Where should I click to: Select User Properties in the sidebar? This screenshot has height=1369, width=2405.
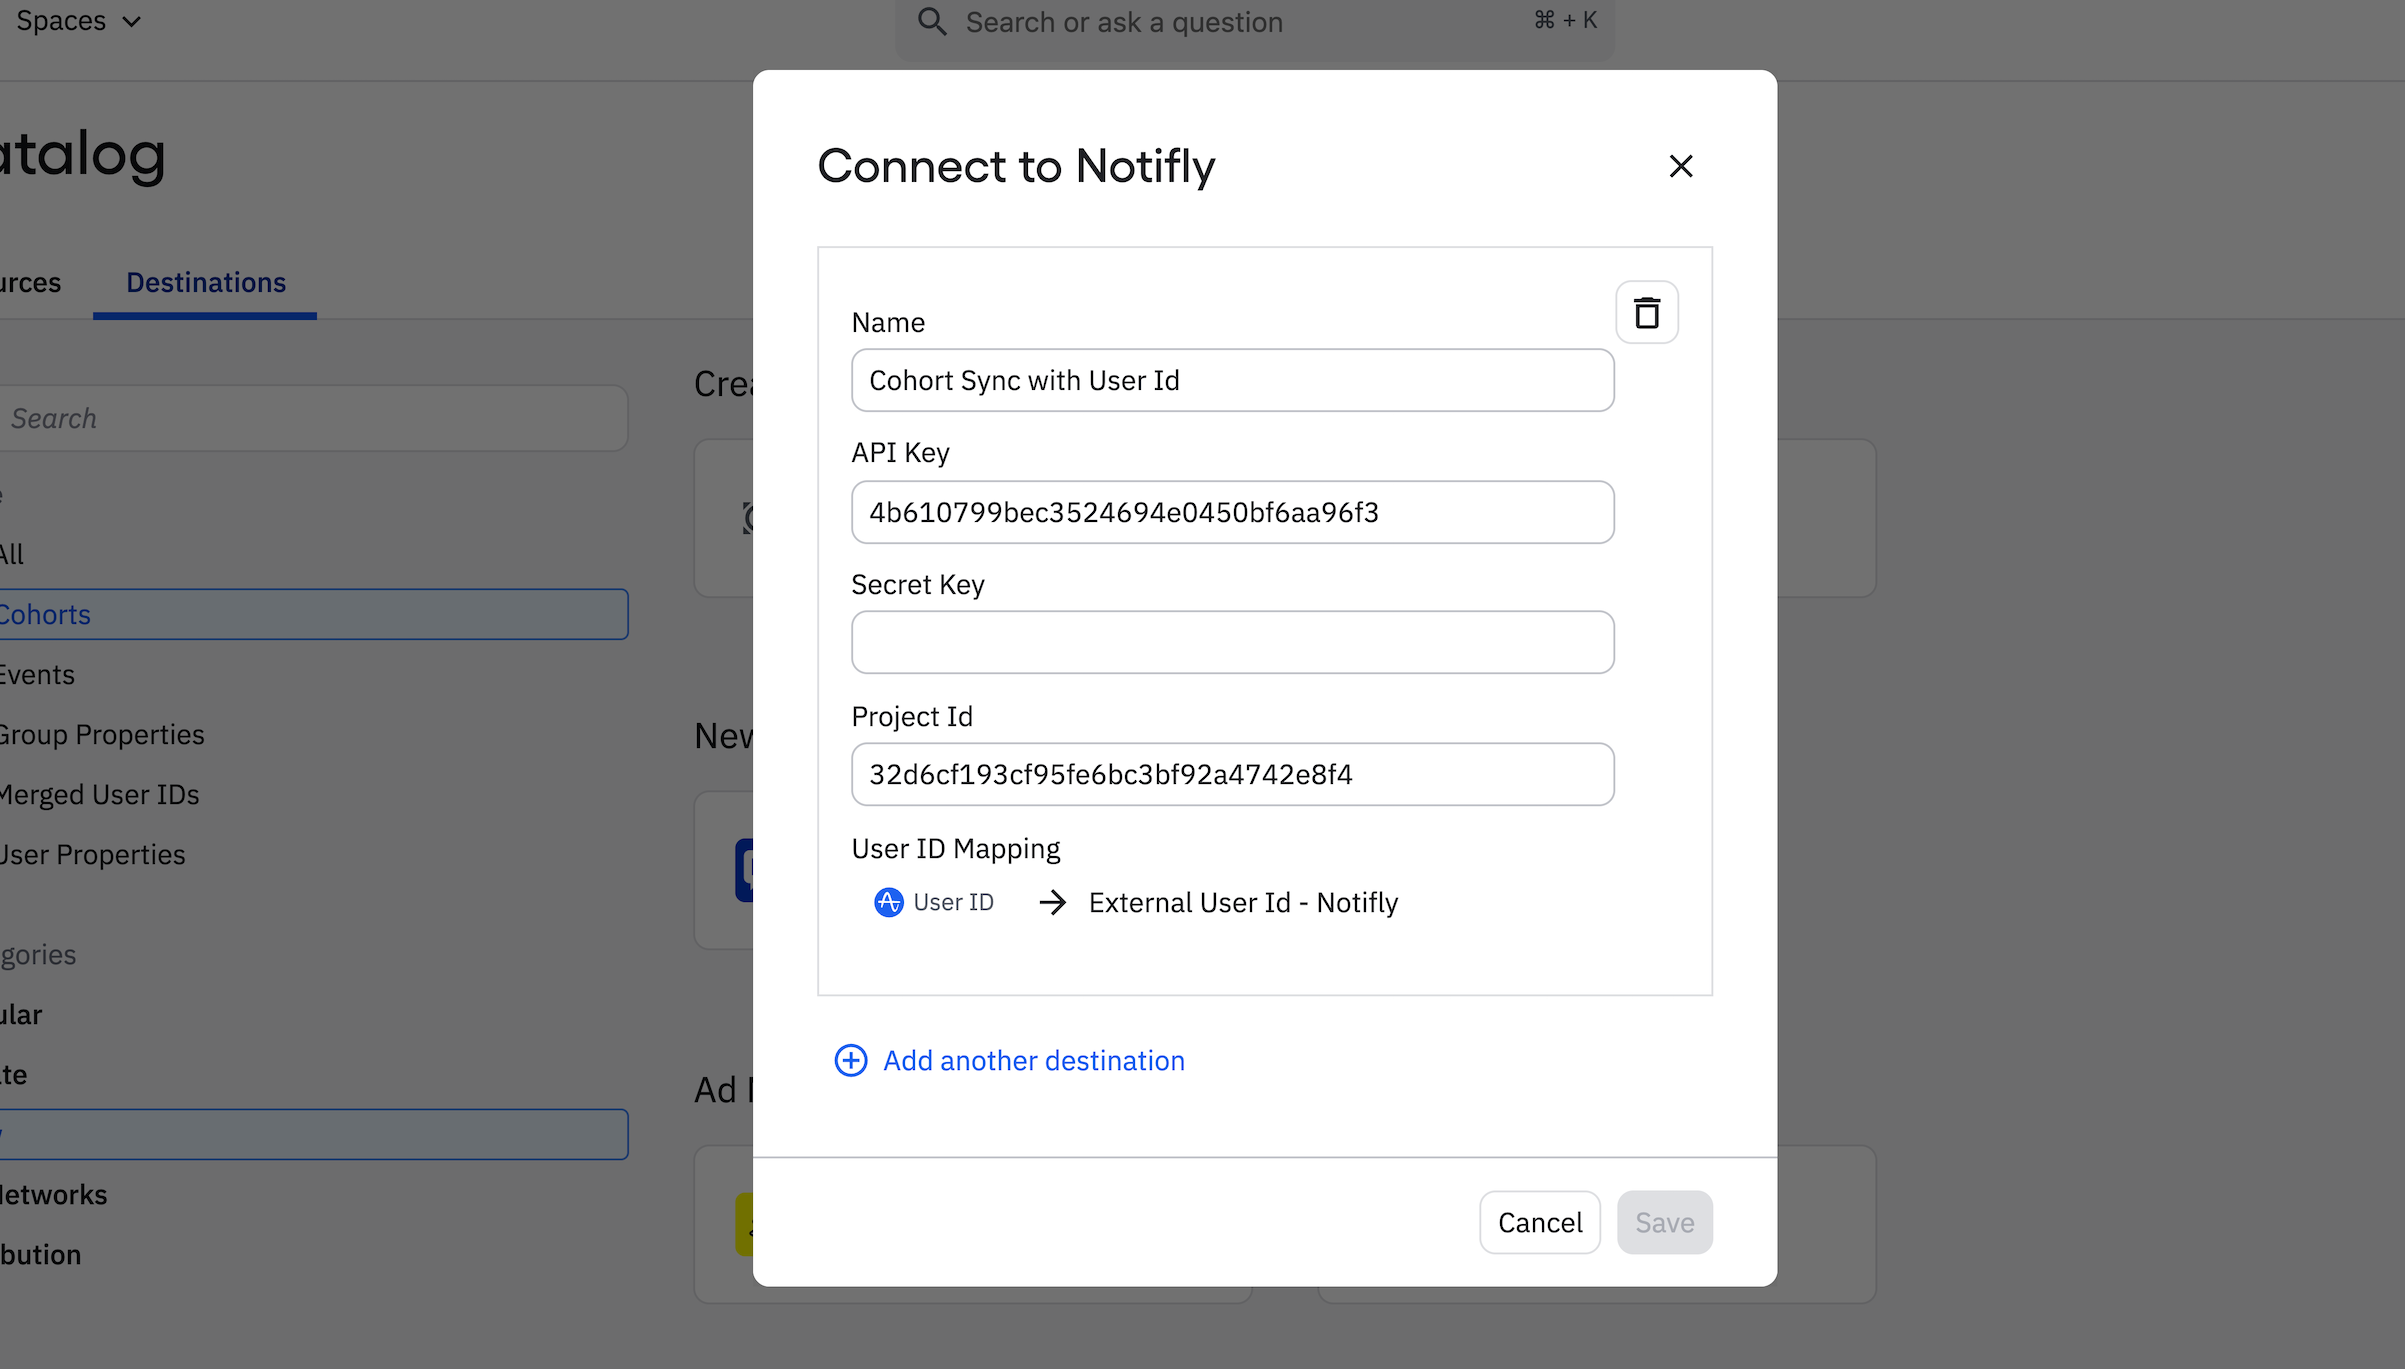coord(92,854)
